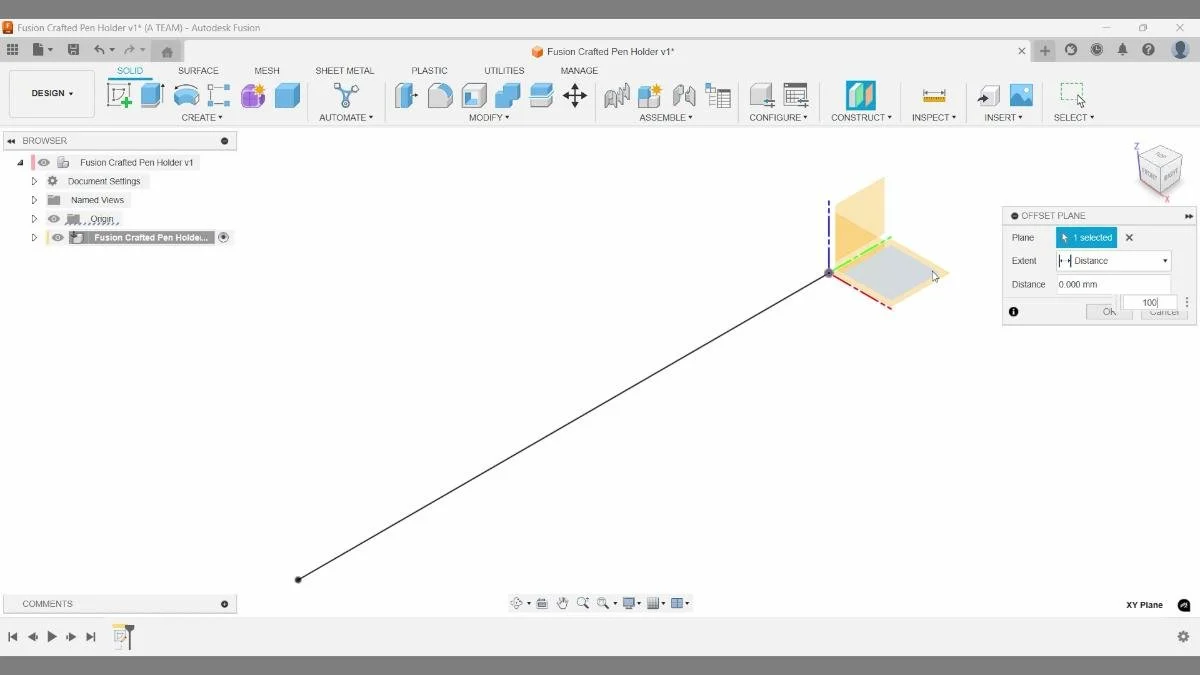Open the ASSEMBLE dropdown menu
This screenshot has width=1200, height=675.
[x=666, y=118]
